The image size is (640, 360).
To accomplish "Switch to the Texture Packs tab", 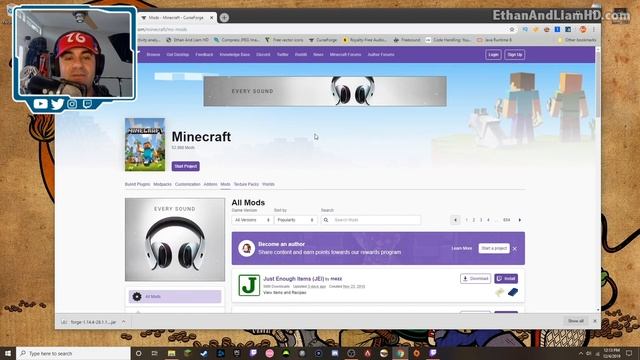I will (x=246, y=184).
